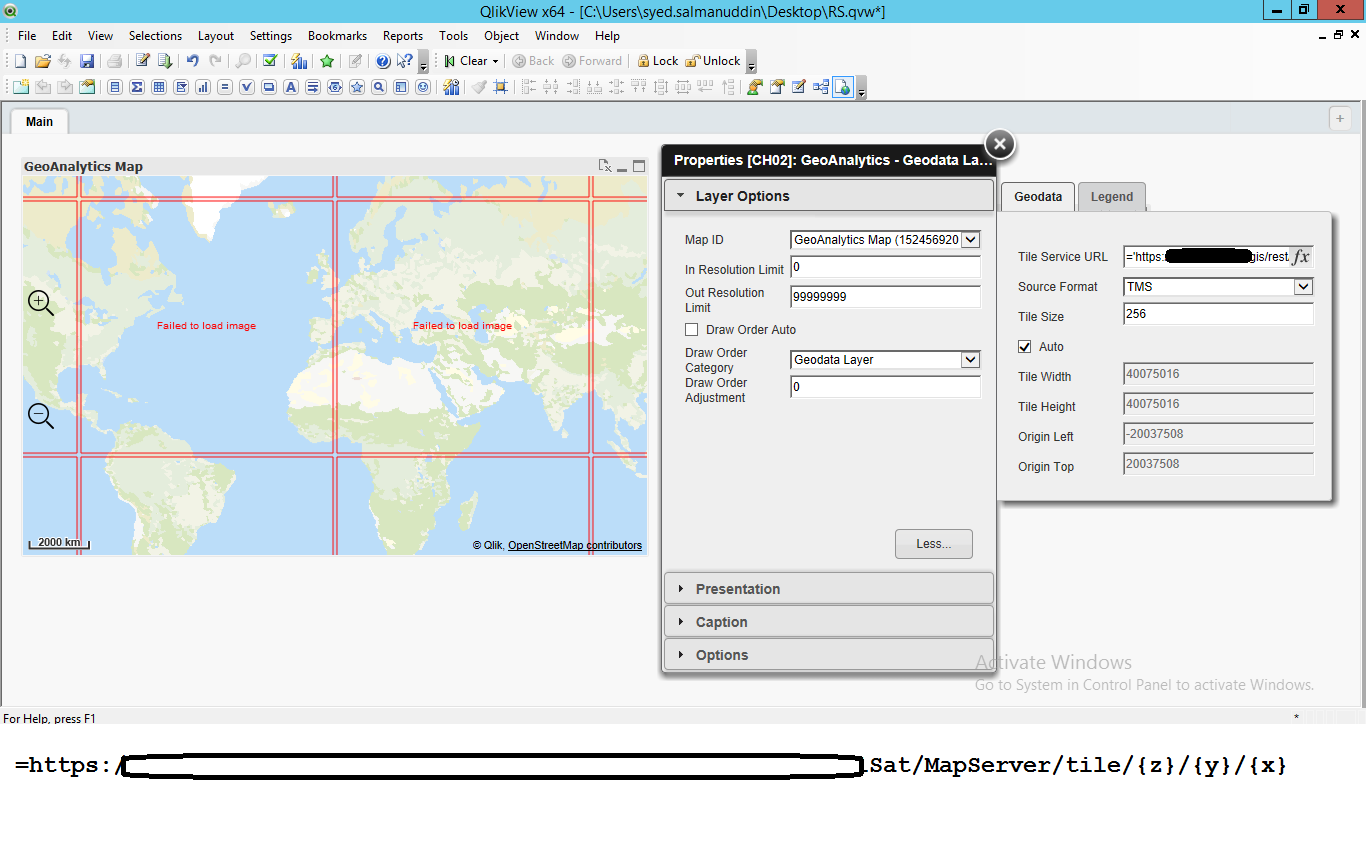Create a Button object
1366x844 pixels.
tap(269, 87)
